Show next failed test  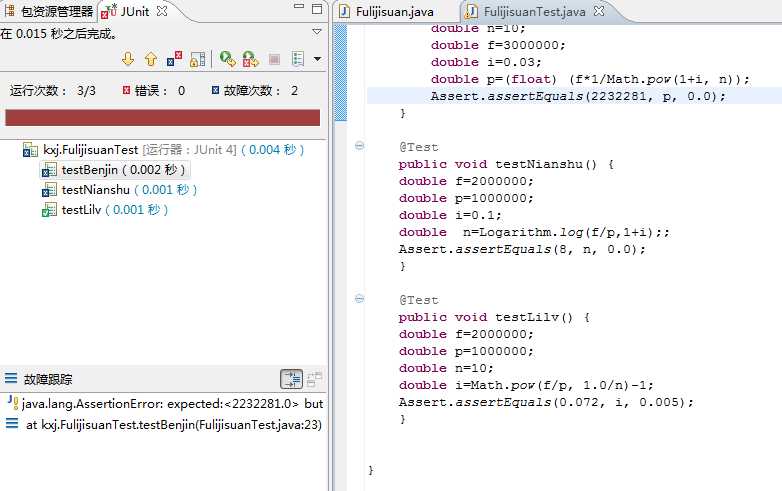[x=128, y=59]
